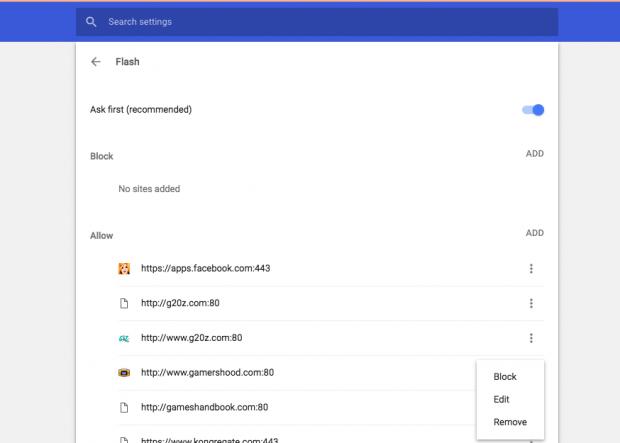Click ADD in the Block section
Viewport: 620px width, 443px height.
[534, 155]
